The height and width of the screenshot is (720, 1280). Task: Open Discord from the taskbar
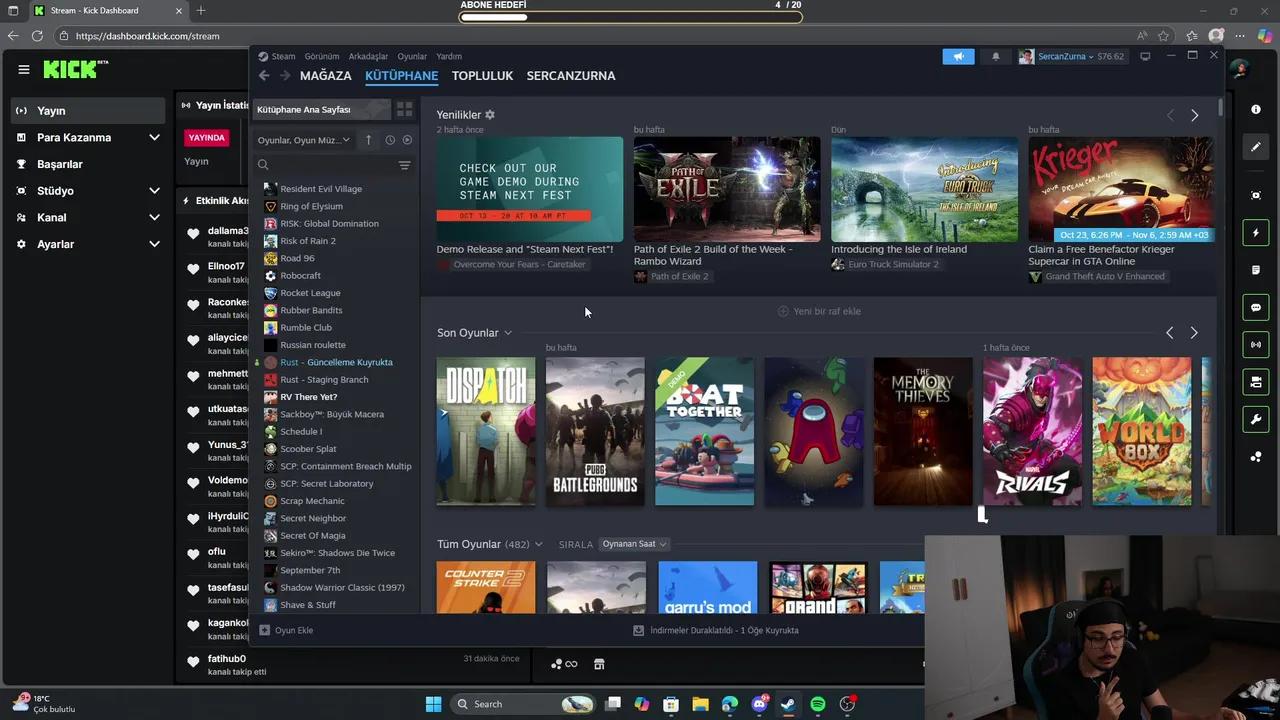(x=759, y=704)
